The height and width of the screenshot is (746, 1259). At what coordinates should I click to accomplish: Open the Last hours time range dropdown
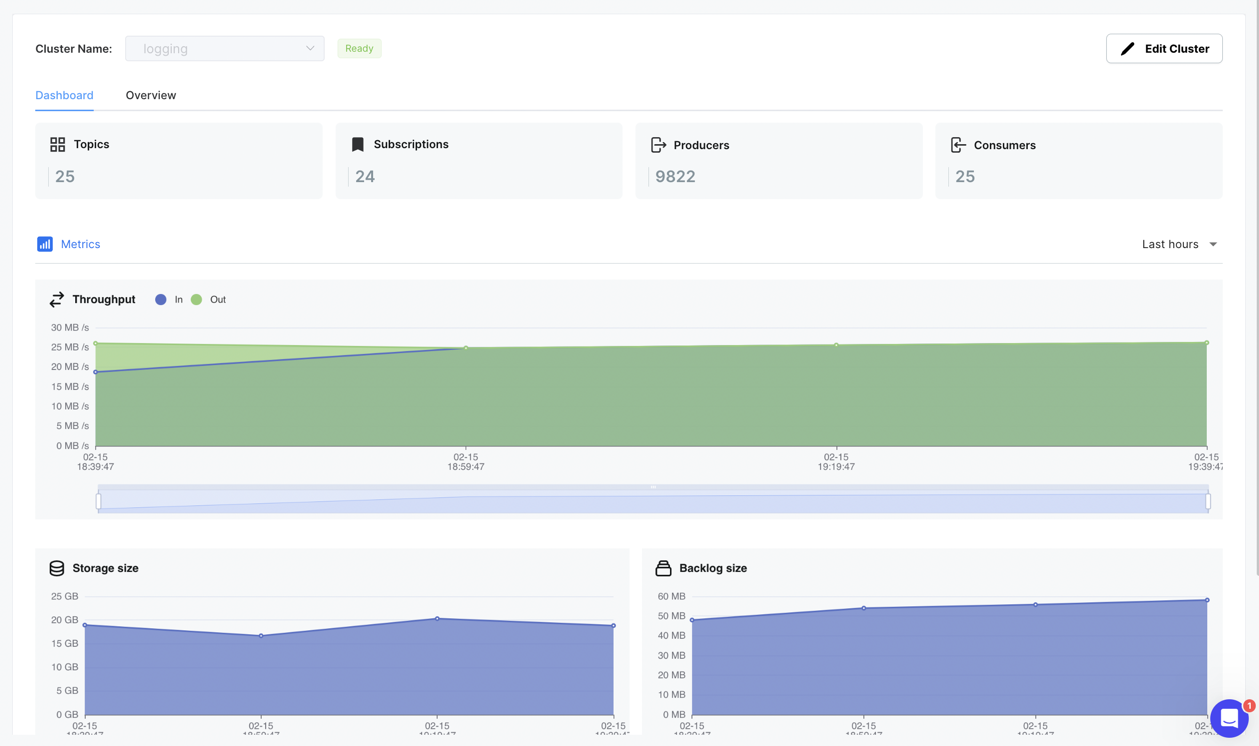[x=1178, y=244]
